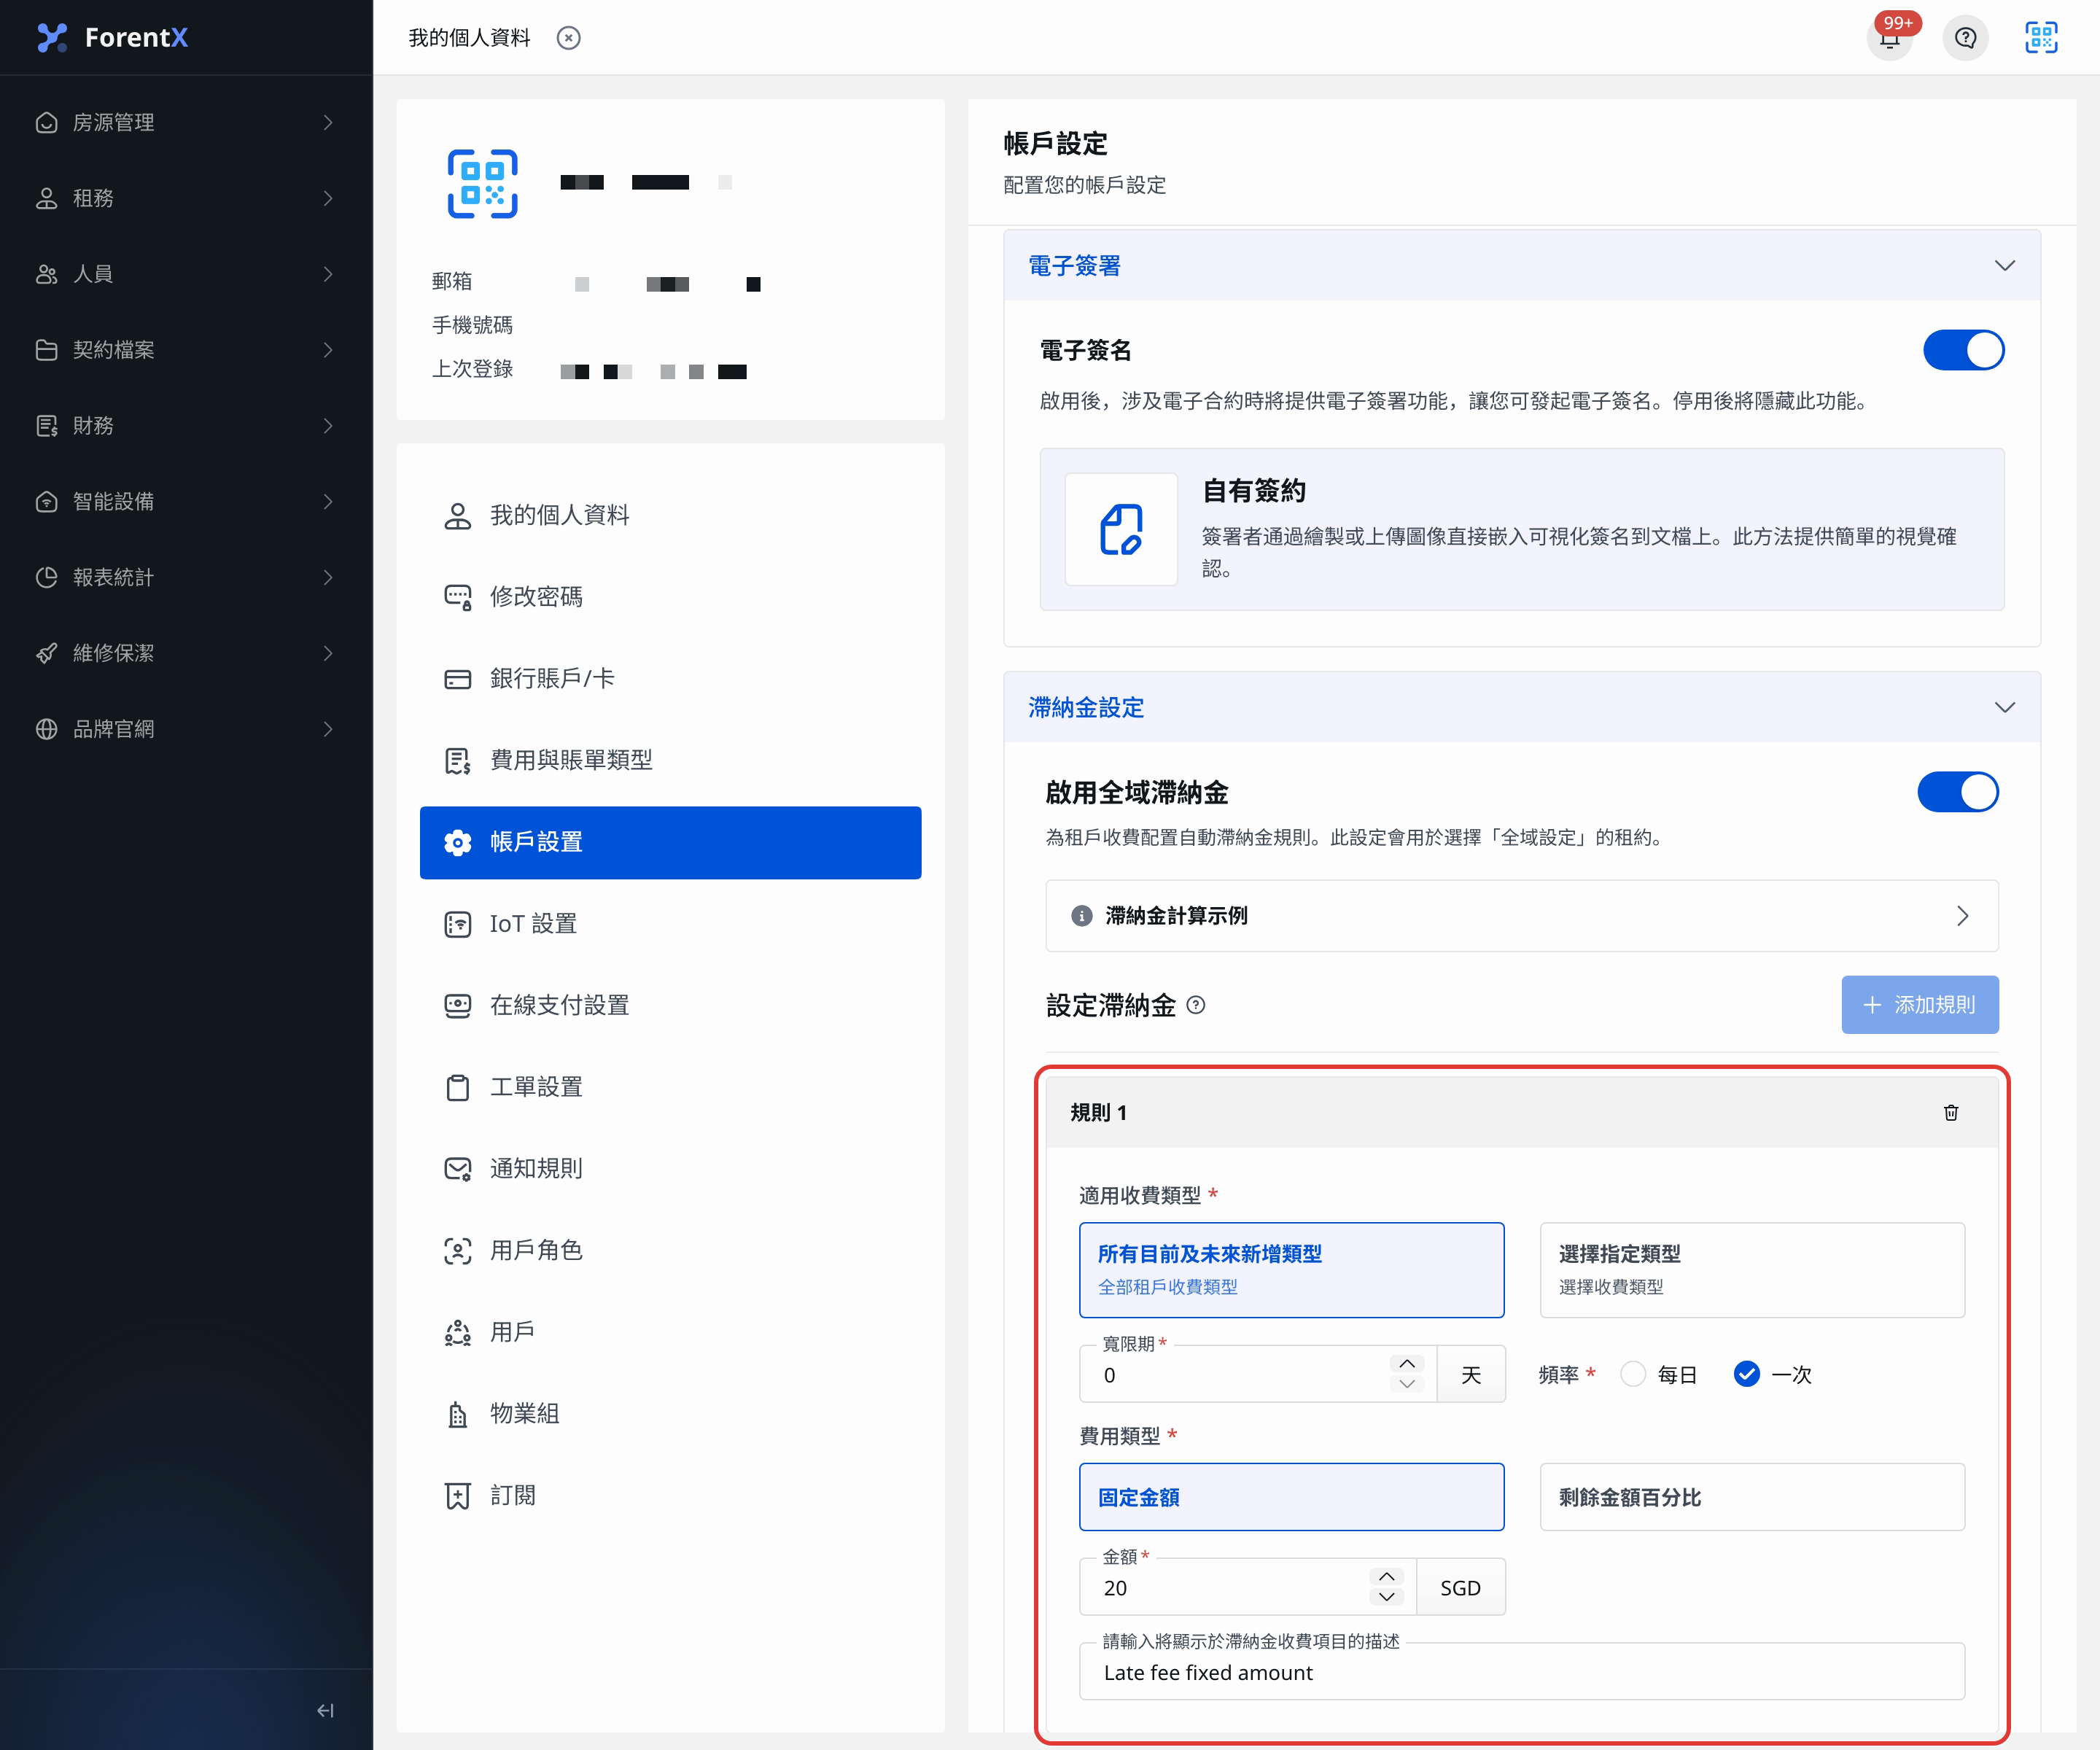Open 訂閱 settings
Screen dimensions: 2100x1750
(670, 1496)
